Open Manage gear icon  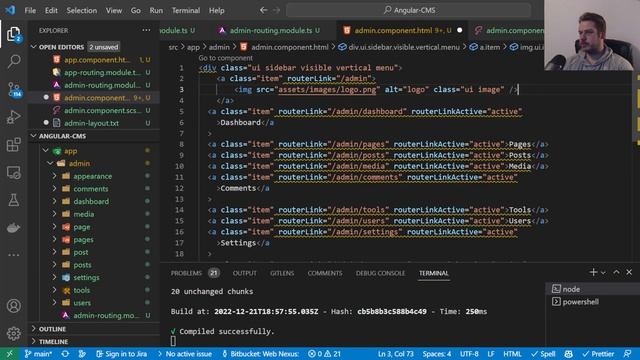(13, 333)
